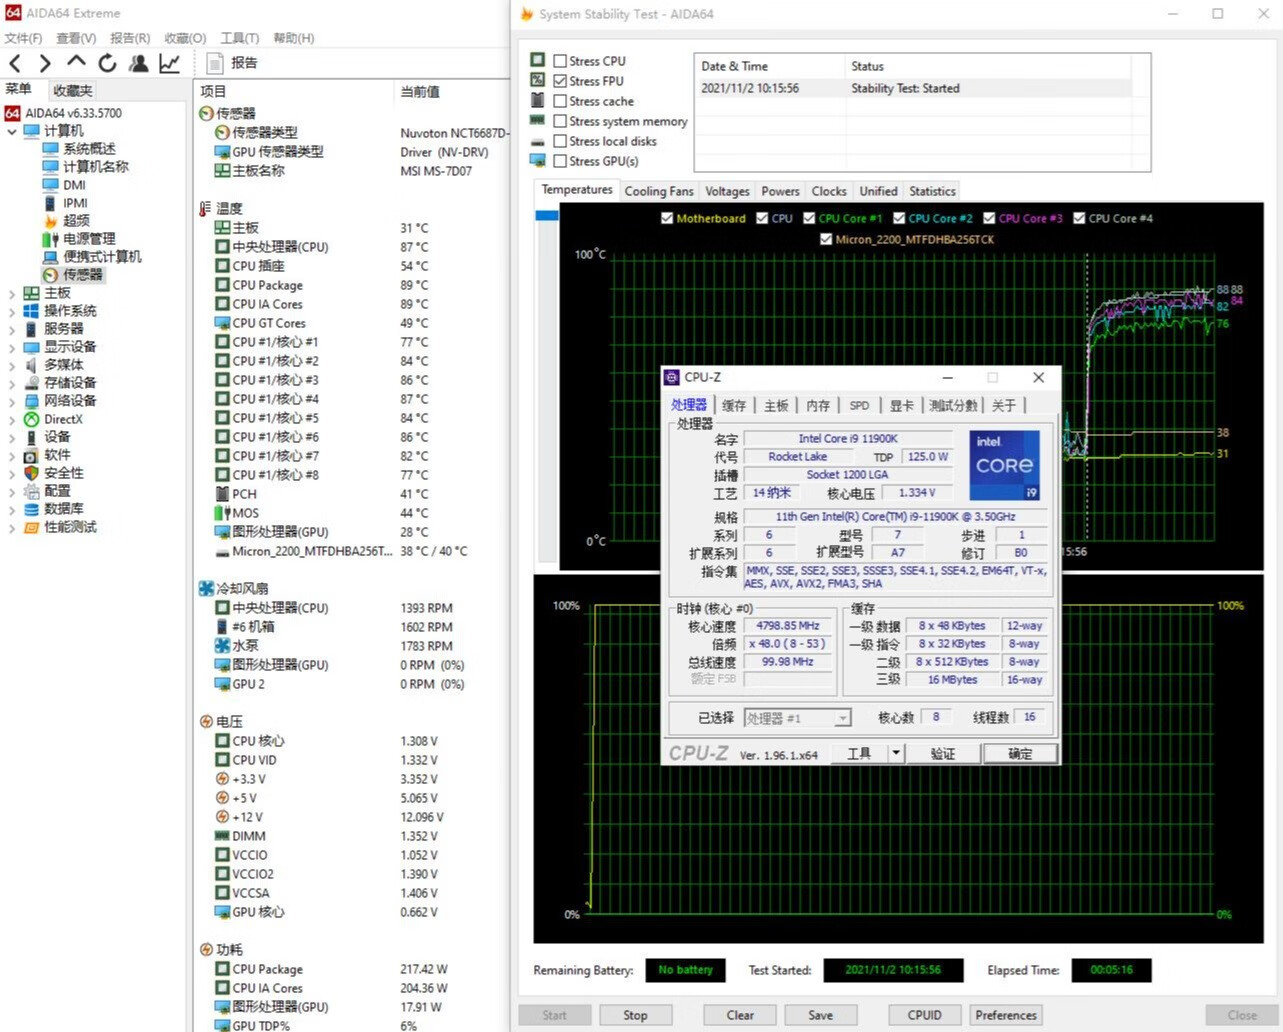Click the 确定 OK button in CPU-Z
The height and width of the screenshot is (1032, 1283).
click(x=1019, y=753)
